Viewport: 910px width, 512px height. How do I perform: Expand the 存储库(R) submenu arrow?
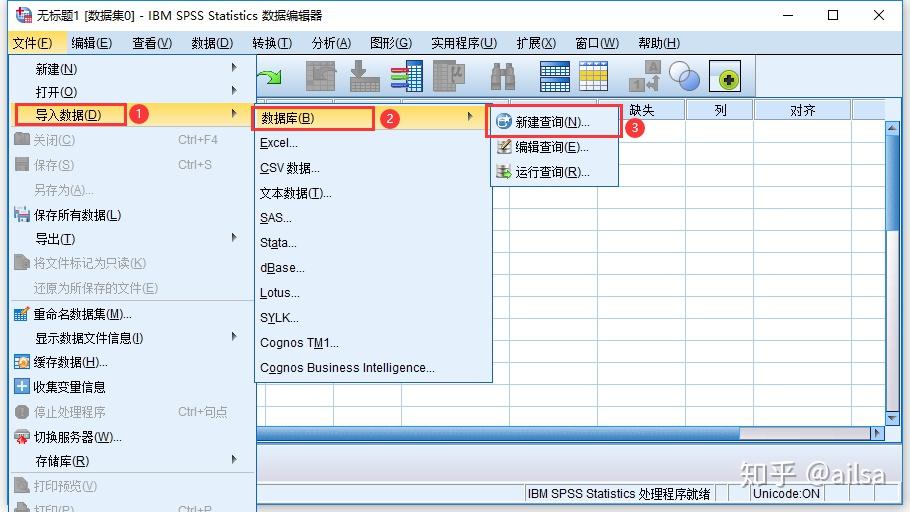(234, 459)
